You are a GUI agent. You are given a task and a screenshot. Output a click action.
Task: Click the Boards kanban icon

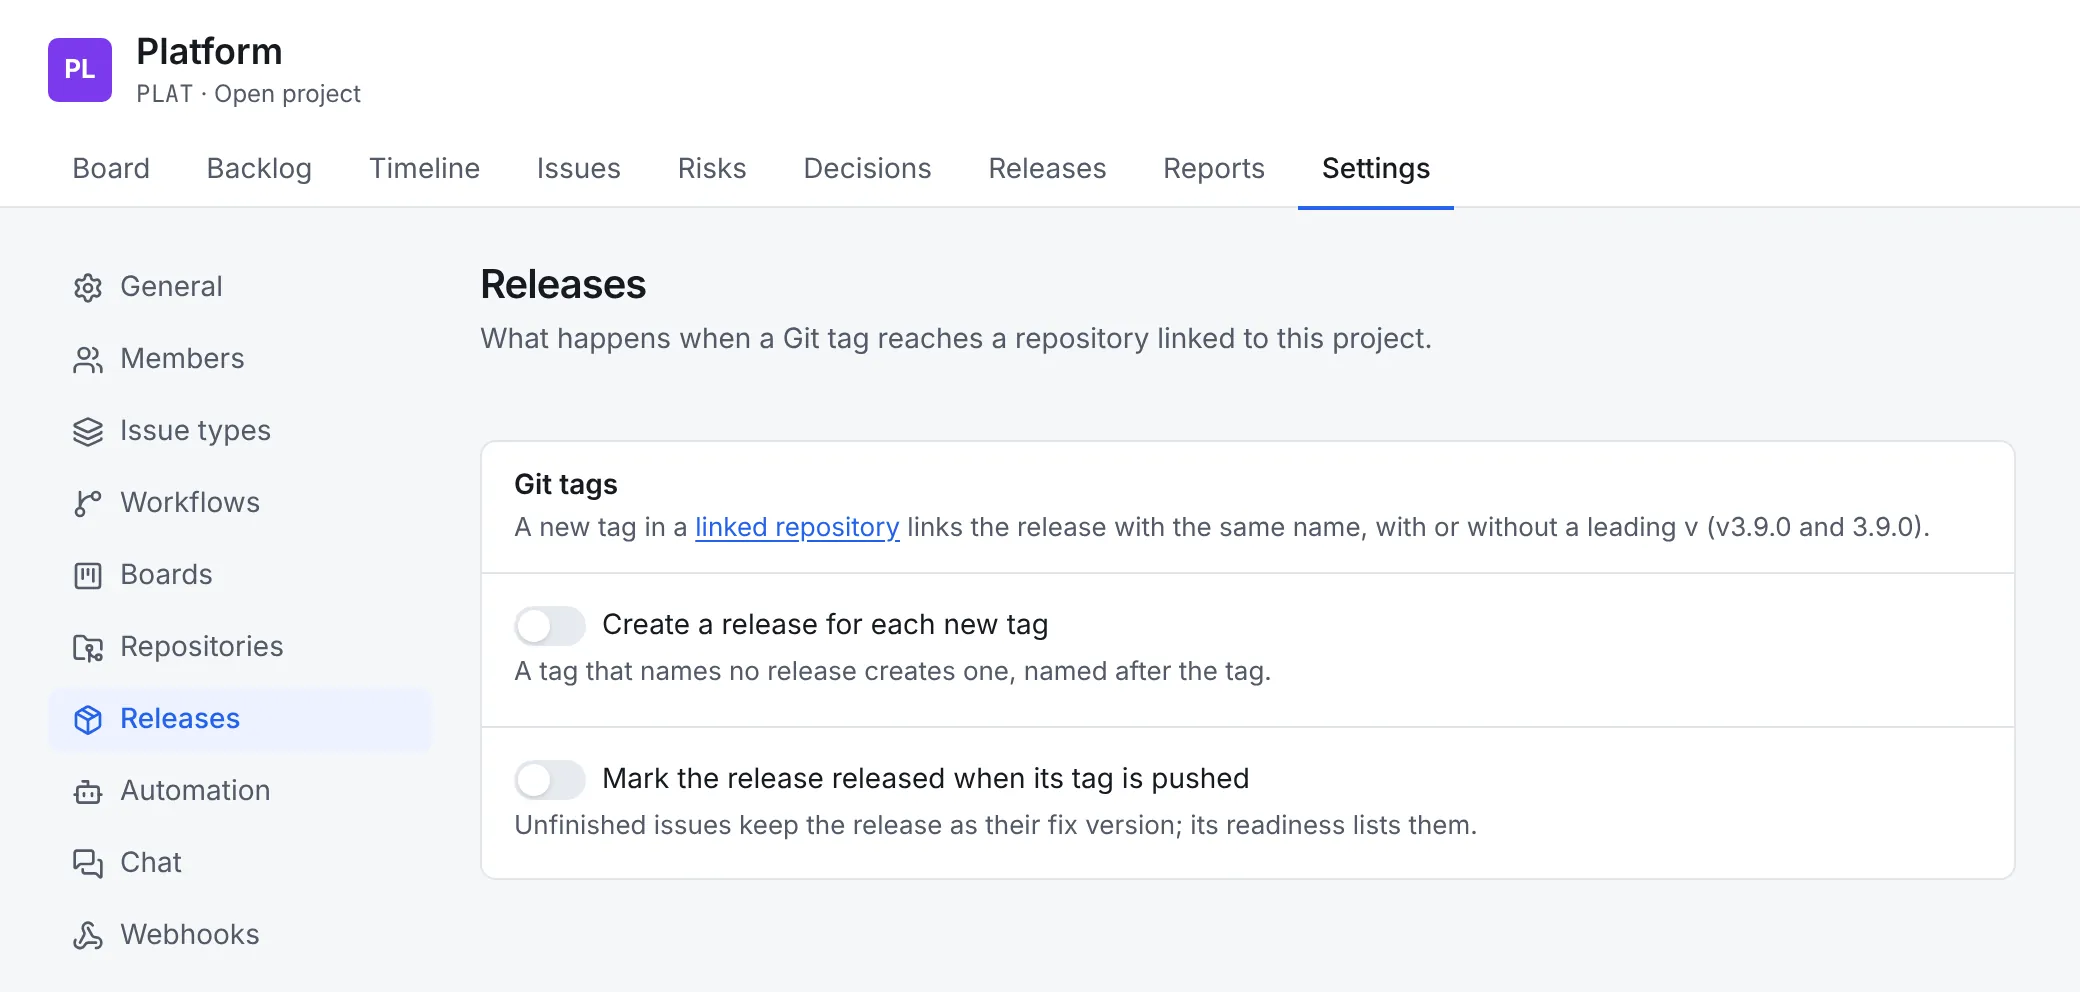(88, 575)
